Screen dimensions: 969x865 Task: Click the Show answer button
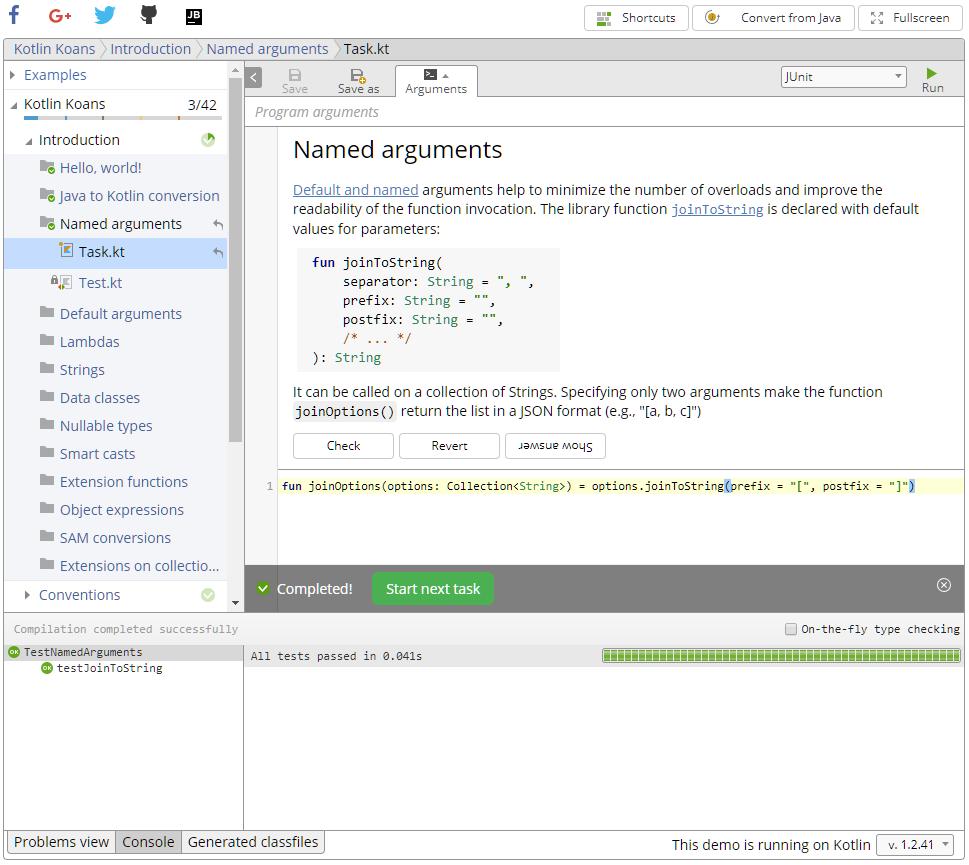point(555,446)
